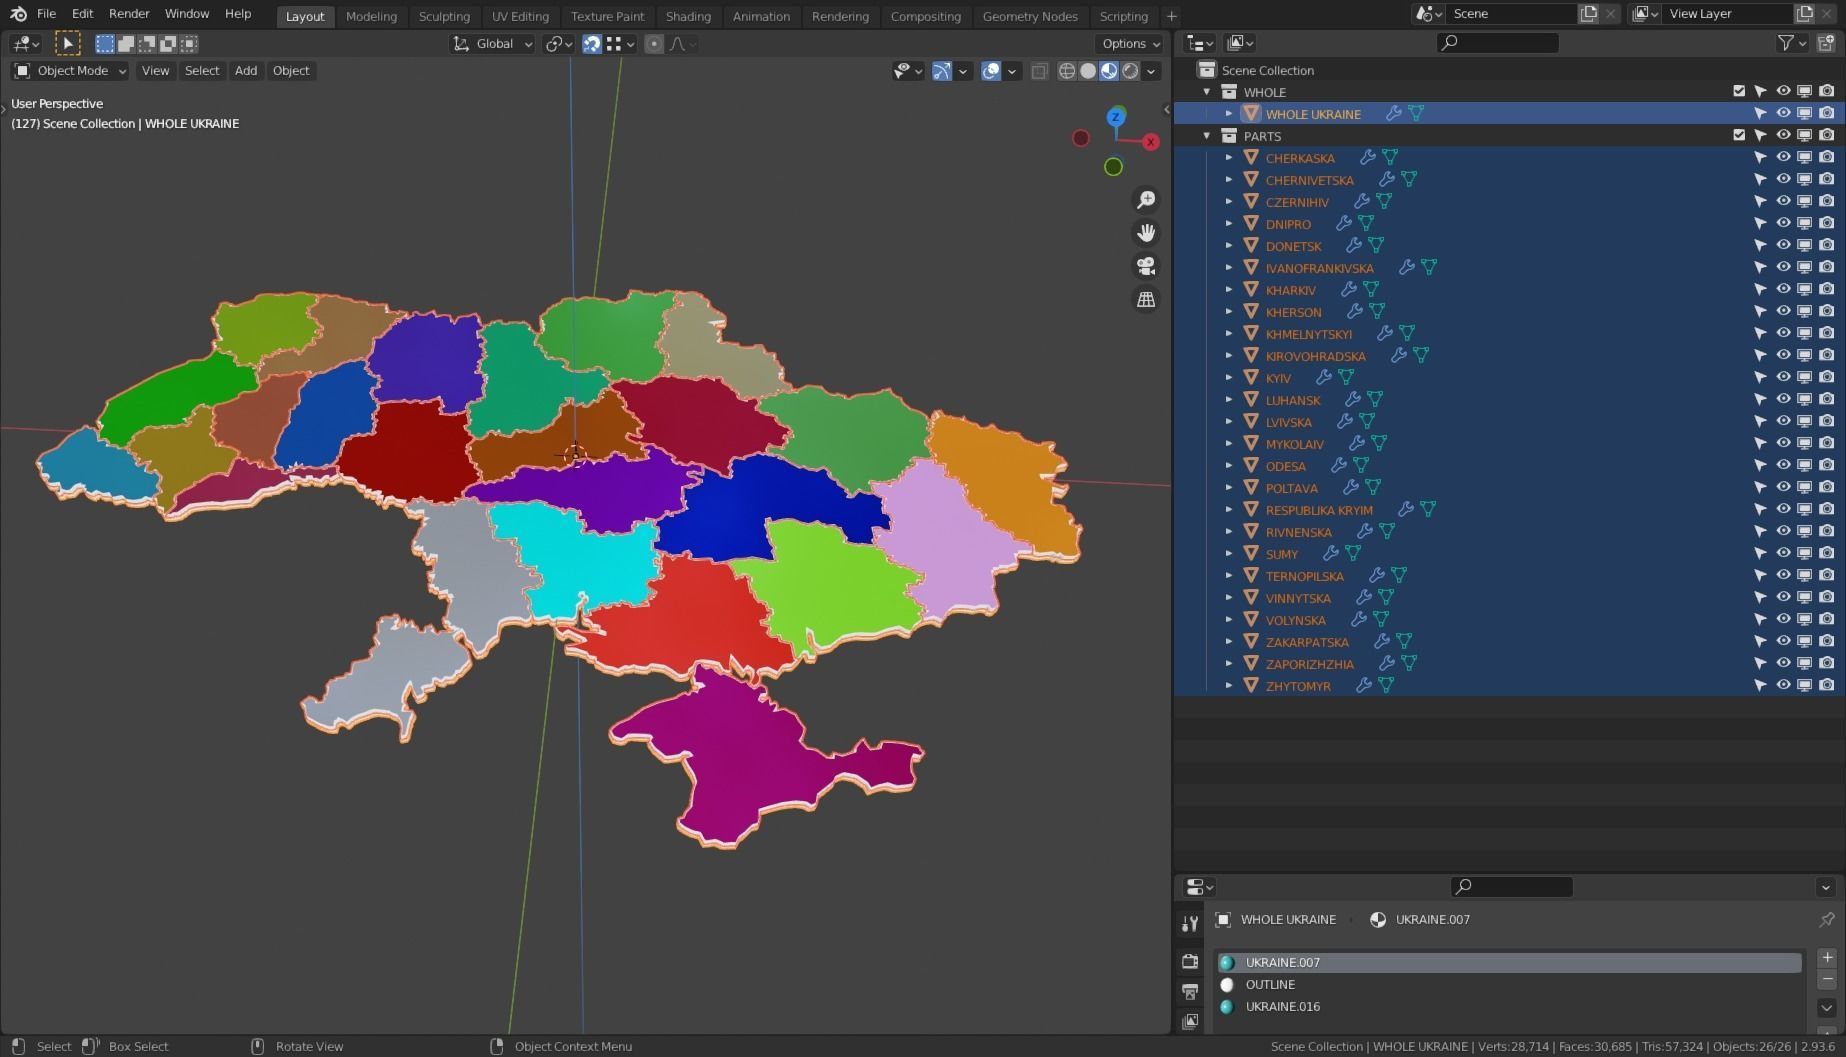This screenshot has height=1057, width=1846.
Task: Select rendered viewport shading
Action: coord(1130,71)
